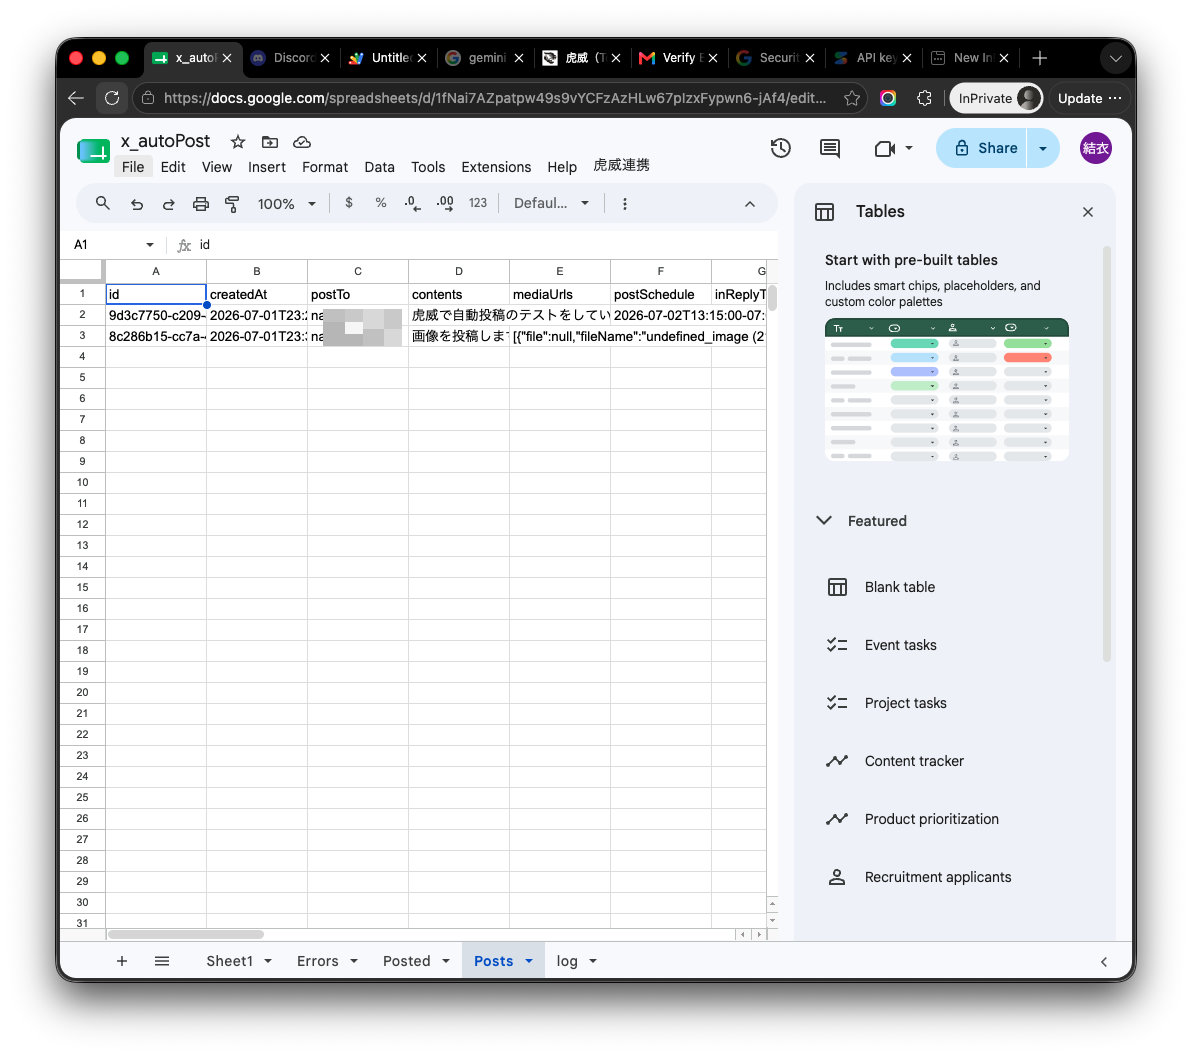The width and height of the screenshot is (1192, 1056).
Task: Collapse the toolbar with up chevron
Action: [x=750, y=204]
